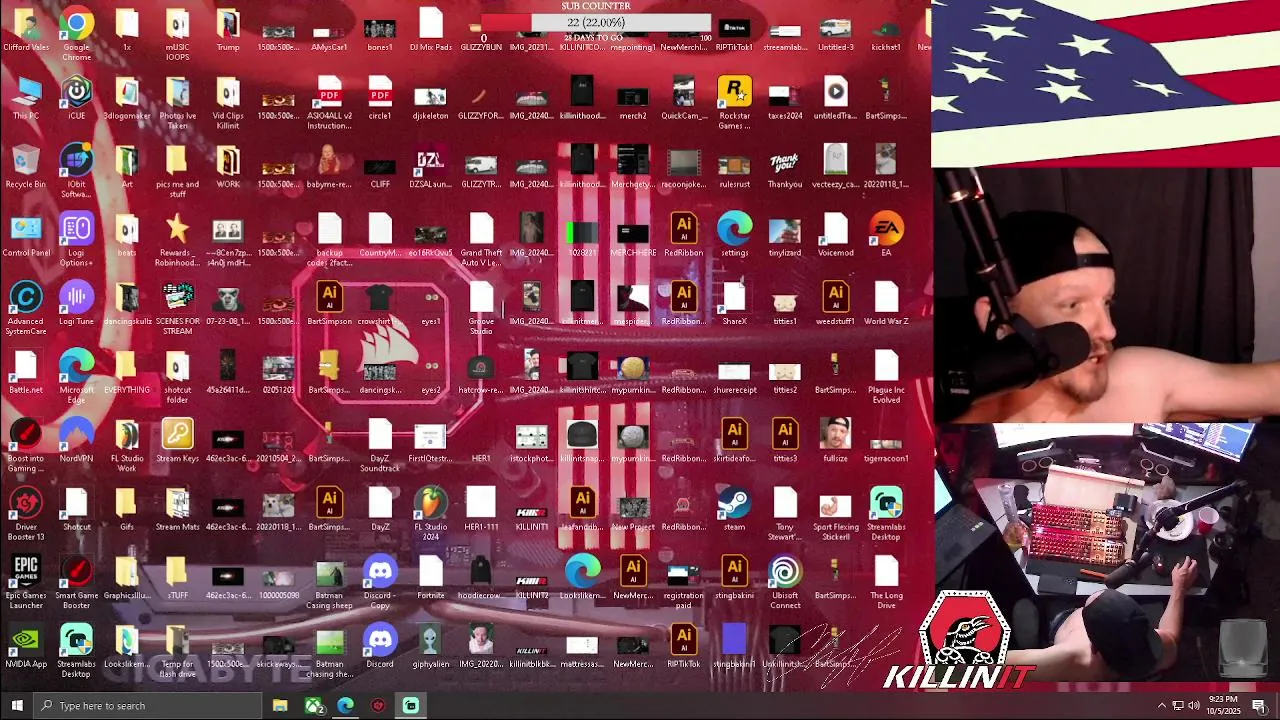The width and height of the screenshot is (1280, 720).
Task: Open the Advanced SystemCare shortcut
Action: pyautogui.click(x=25, y=307)
